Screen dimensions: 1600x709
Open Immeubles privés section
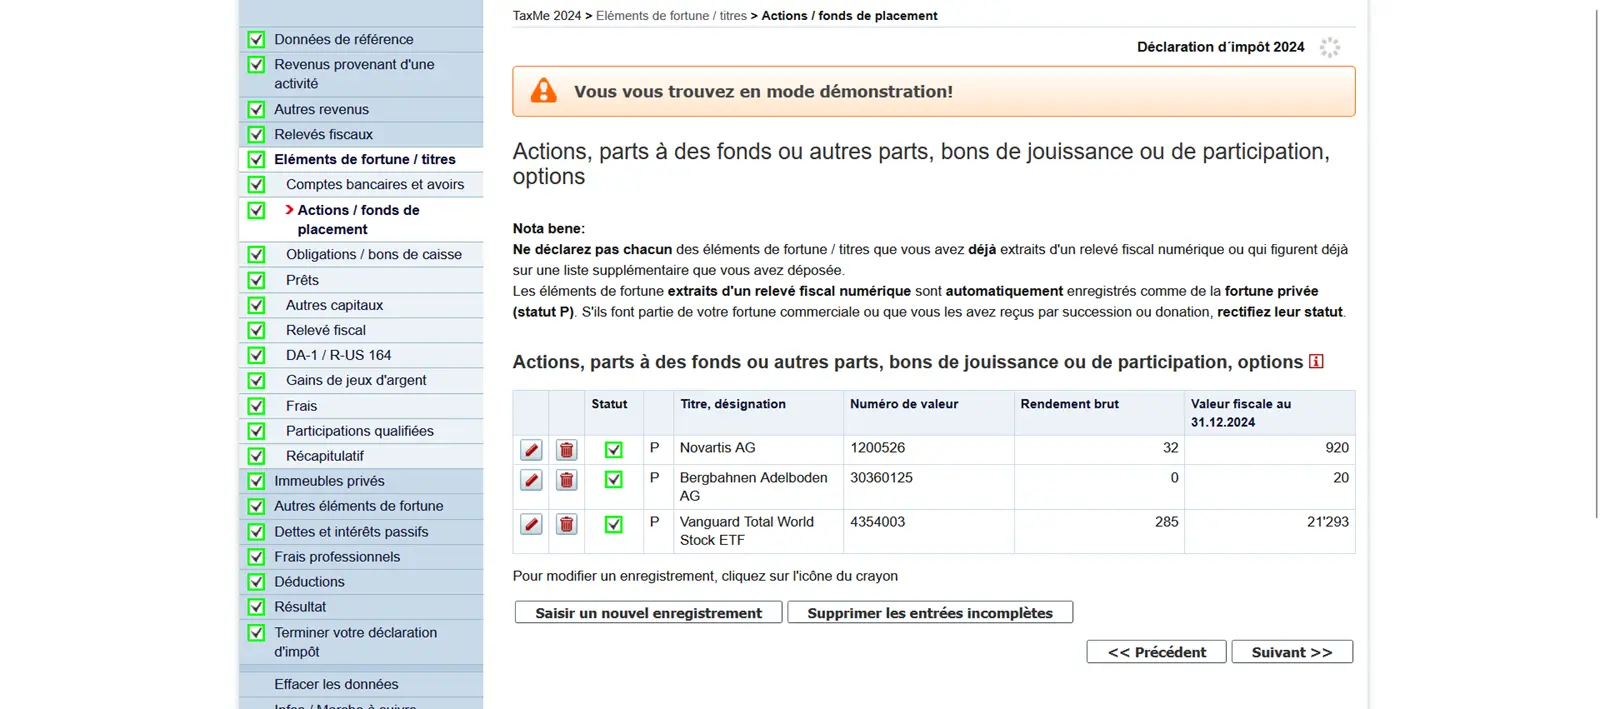pyautogui.click(x=329, y=481)
